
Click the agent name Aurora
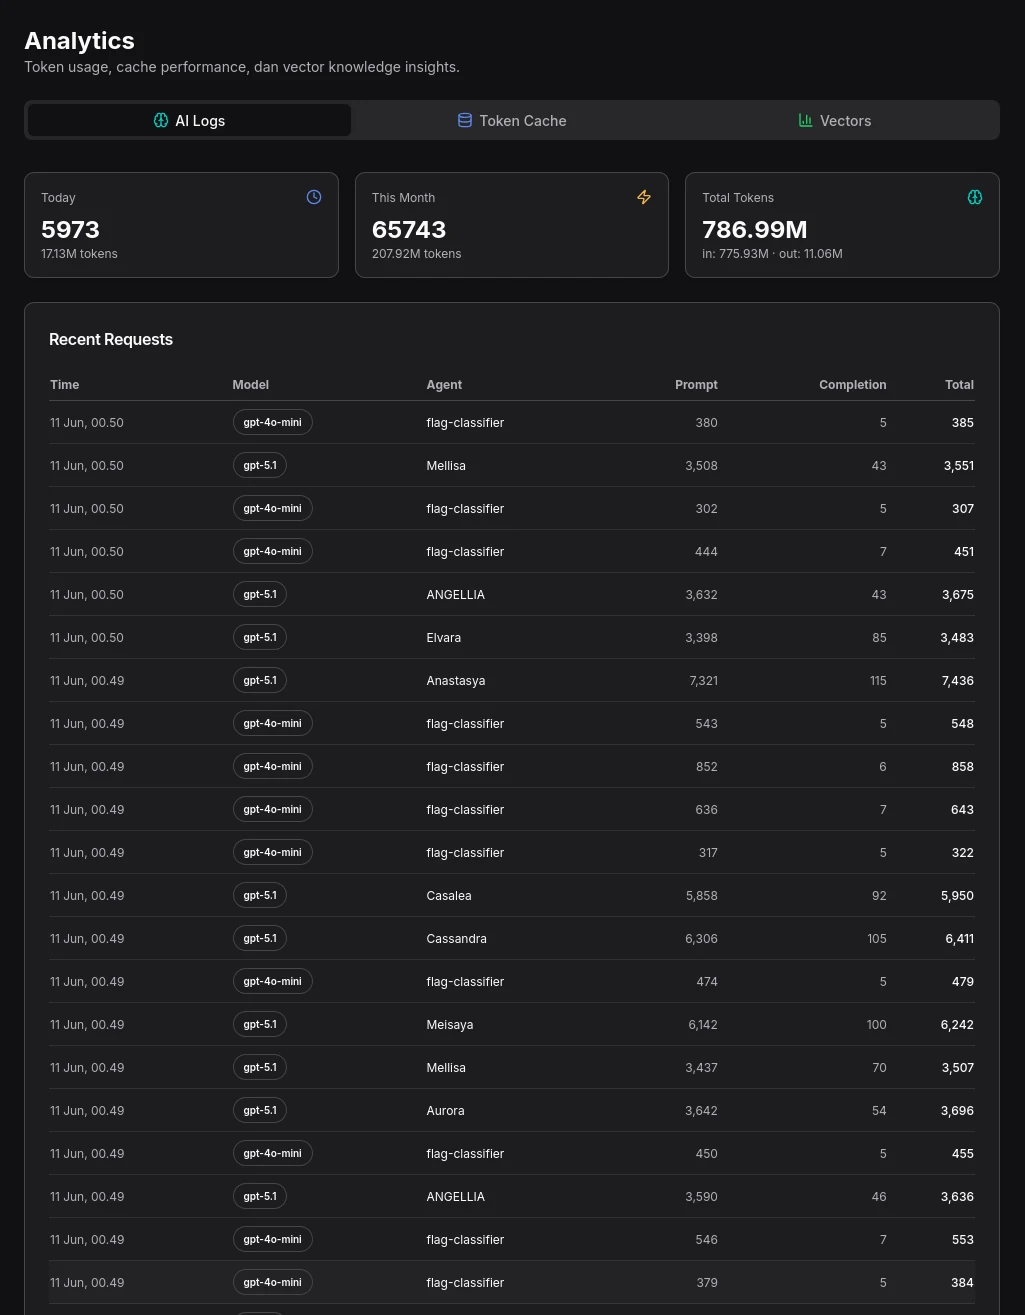coord(445,1111)
